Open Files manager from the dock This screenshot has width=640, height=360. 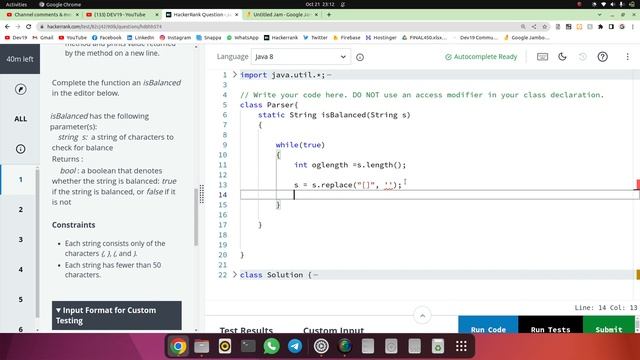coord(201,346)
